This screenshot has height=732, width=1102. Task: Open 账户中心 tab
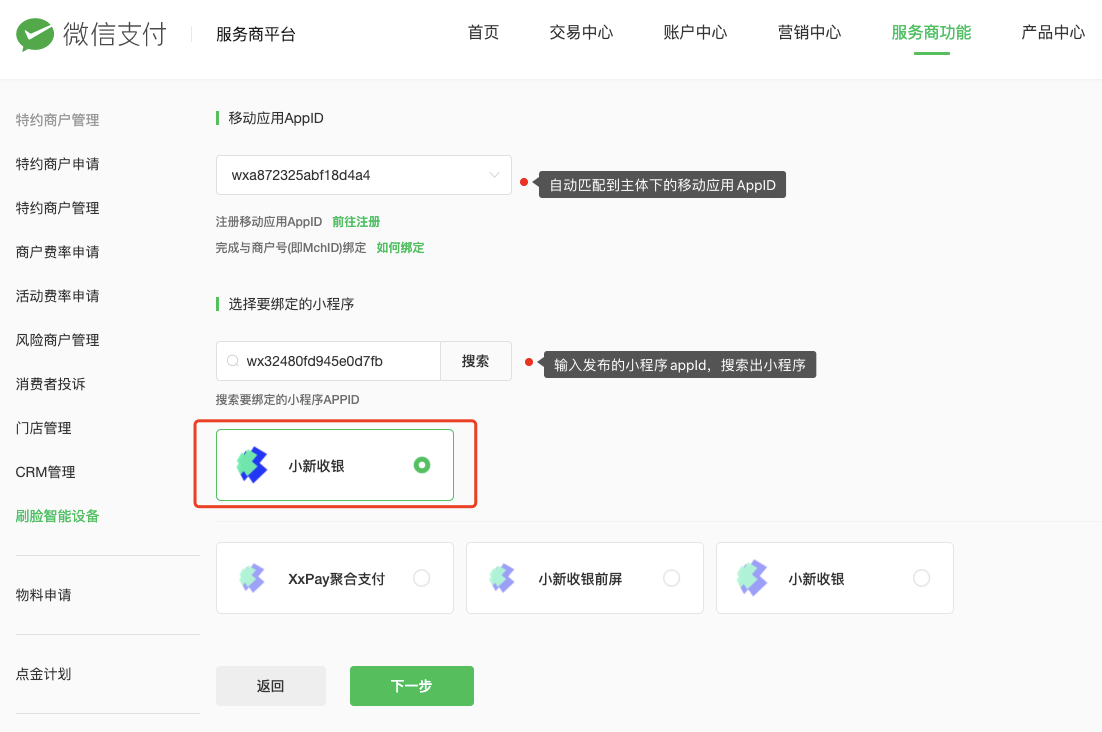tap(695, 32)
